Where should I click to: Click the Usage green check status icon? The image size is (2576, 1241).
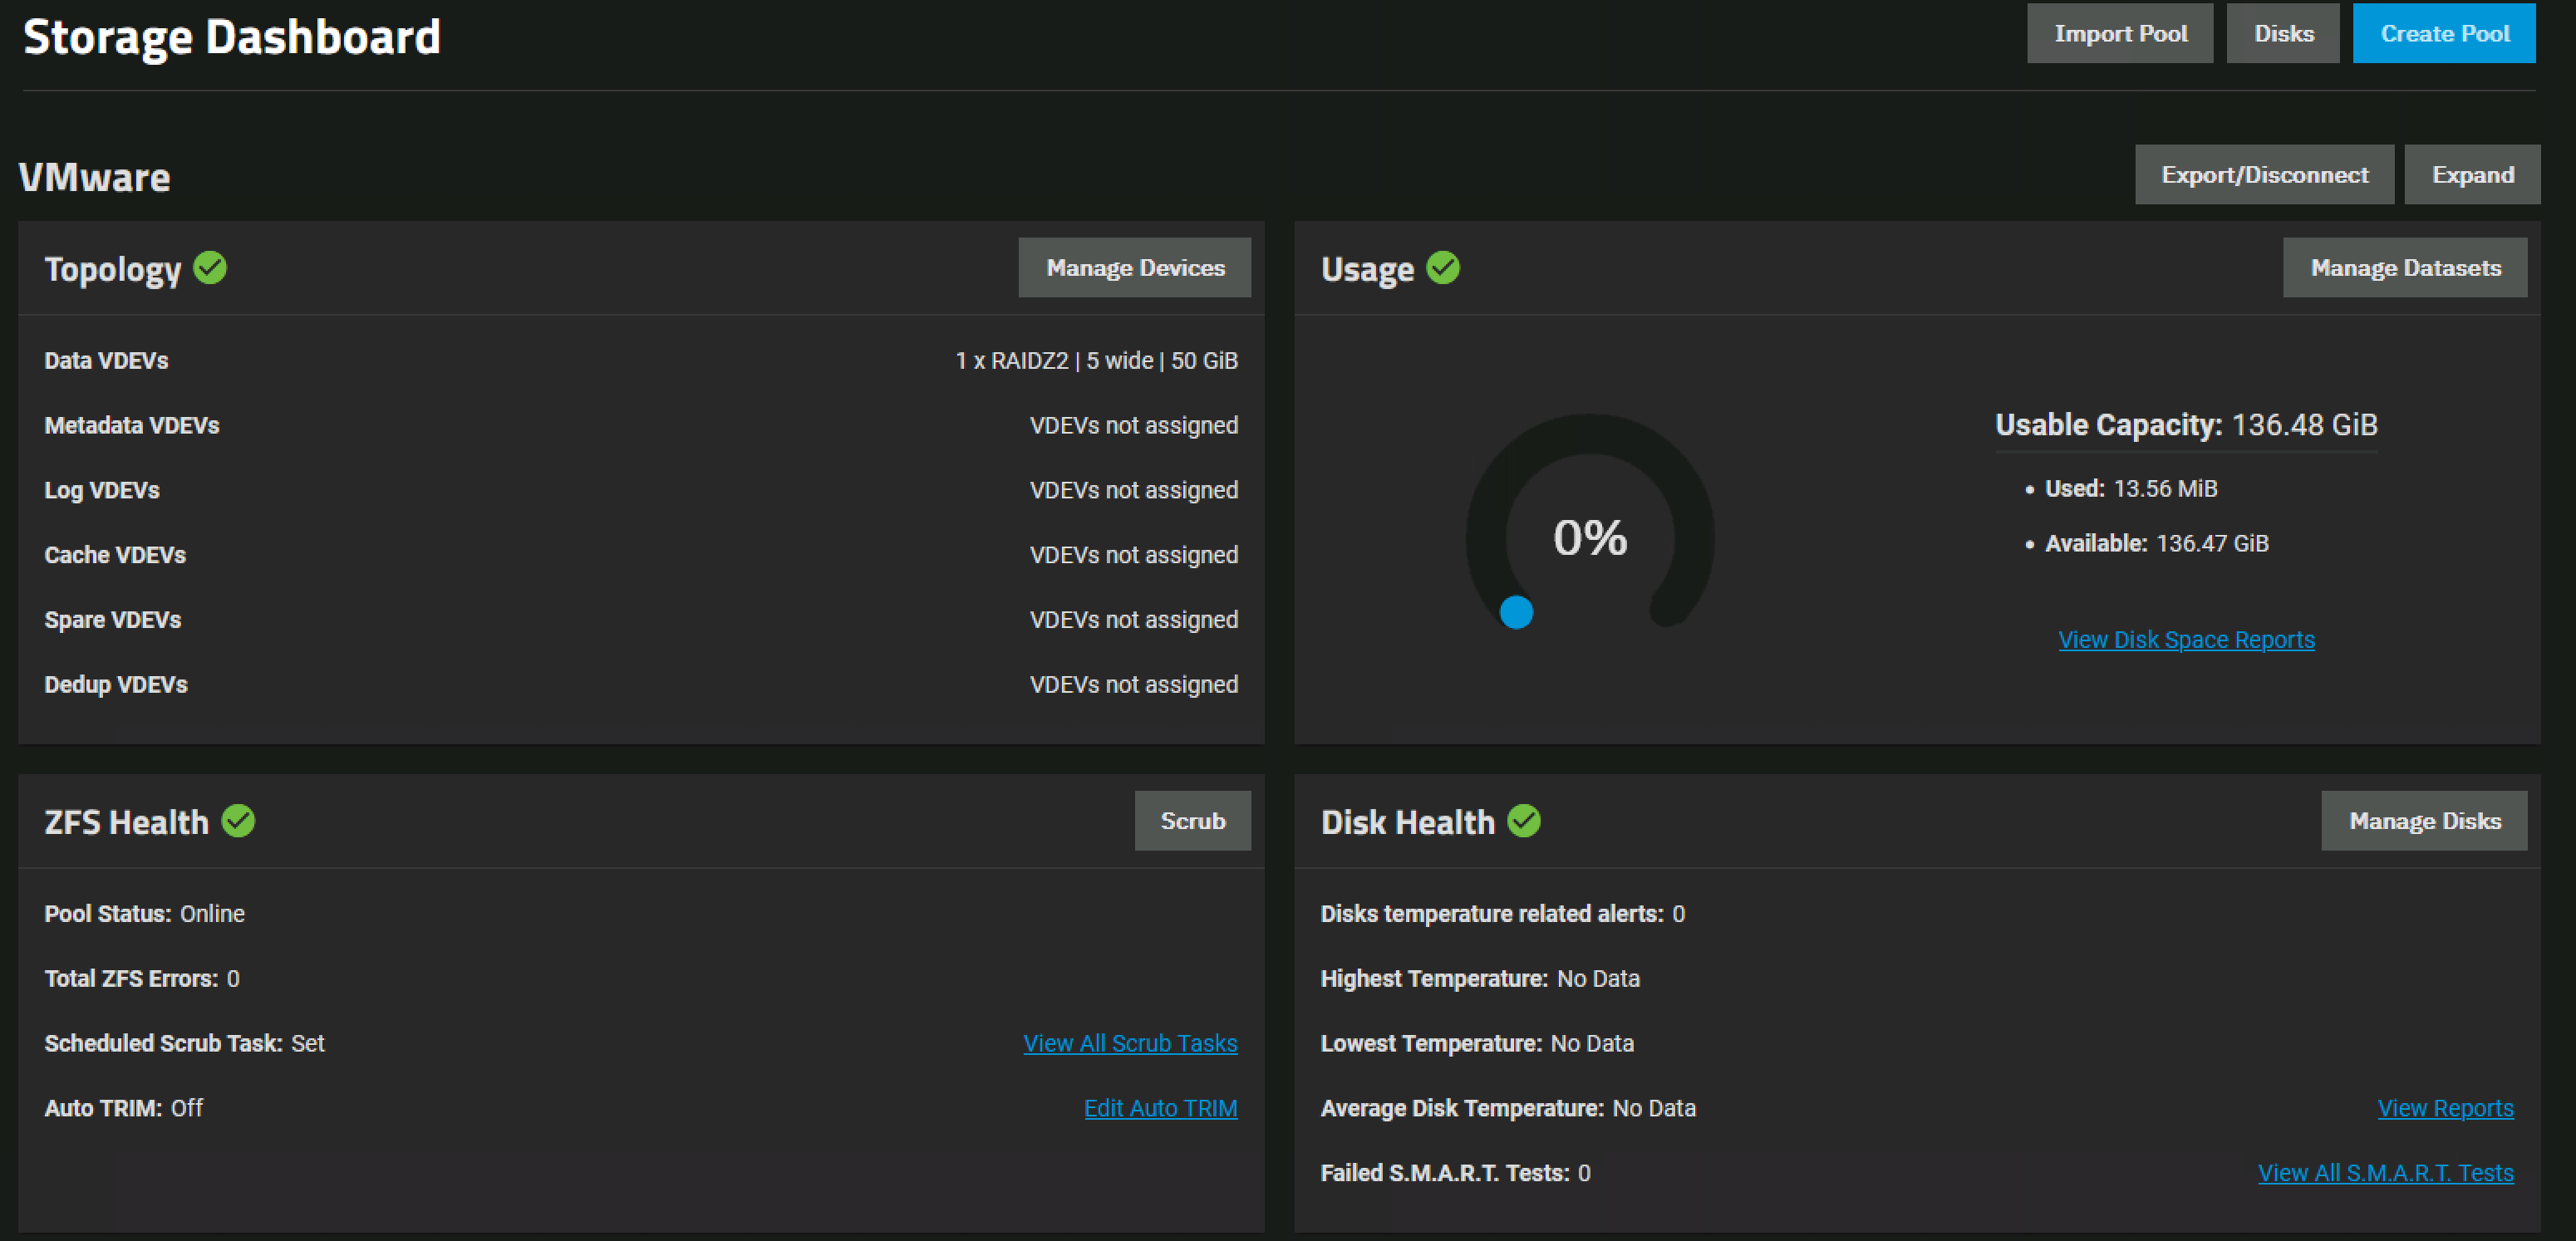click(1442, 268)
